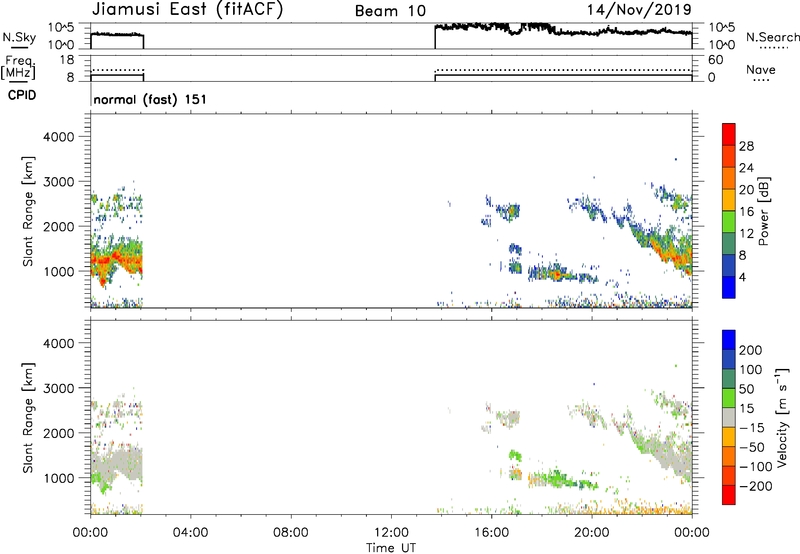The height and width of the screenshot is (554, 800).
Task: Pick the blue top segment of Velocity colorbar
Action: [729, 340]
